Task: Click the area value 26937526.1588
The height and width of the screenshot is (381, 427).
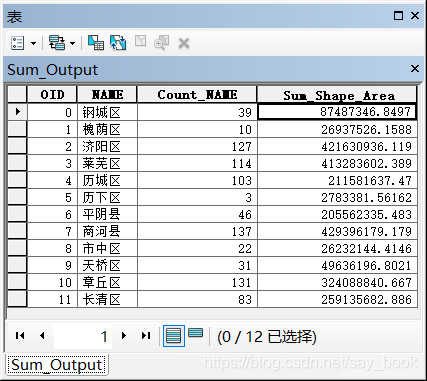Action: tap(337, 129)
